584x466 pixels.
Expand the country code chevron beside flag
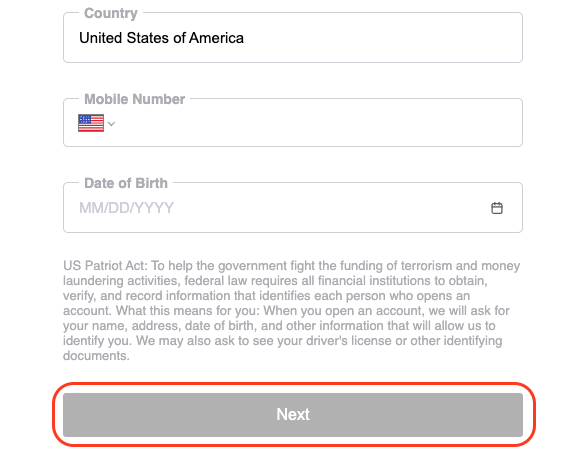[111, 124]
